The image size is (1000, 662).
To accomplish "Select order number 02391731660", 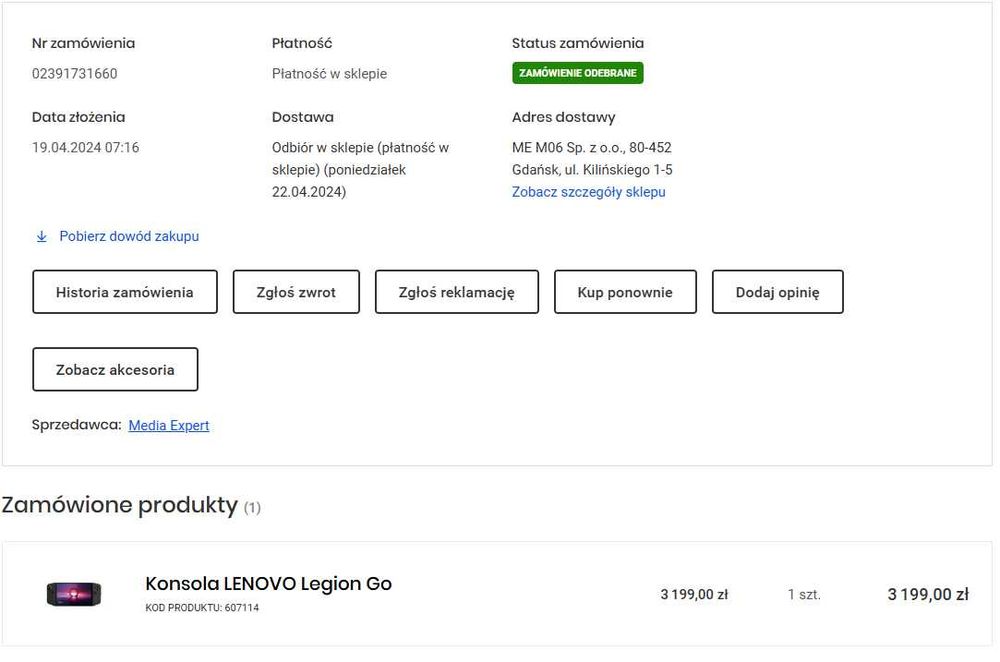I will coord(75,74).
